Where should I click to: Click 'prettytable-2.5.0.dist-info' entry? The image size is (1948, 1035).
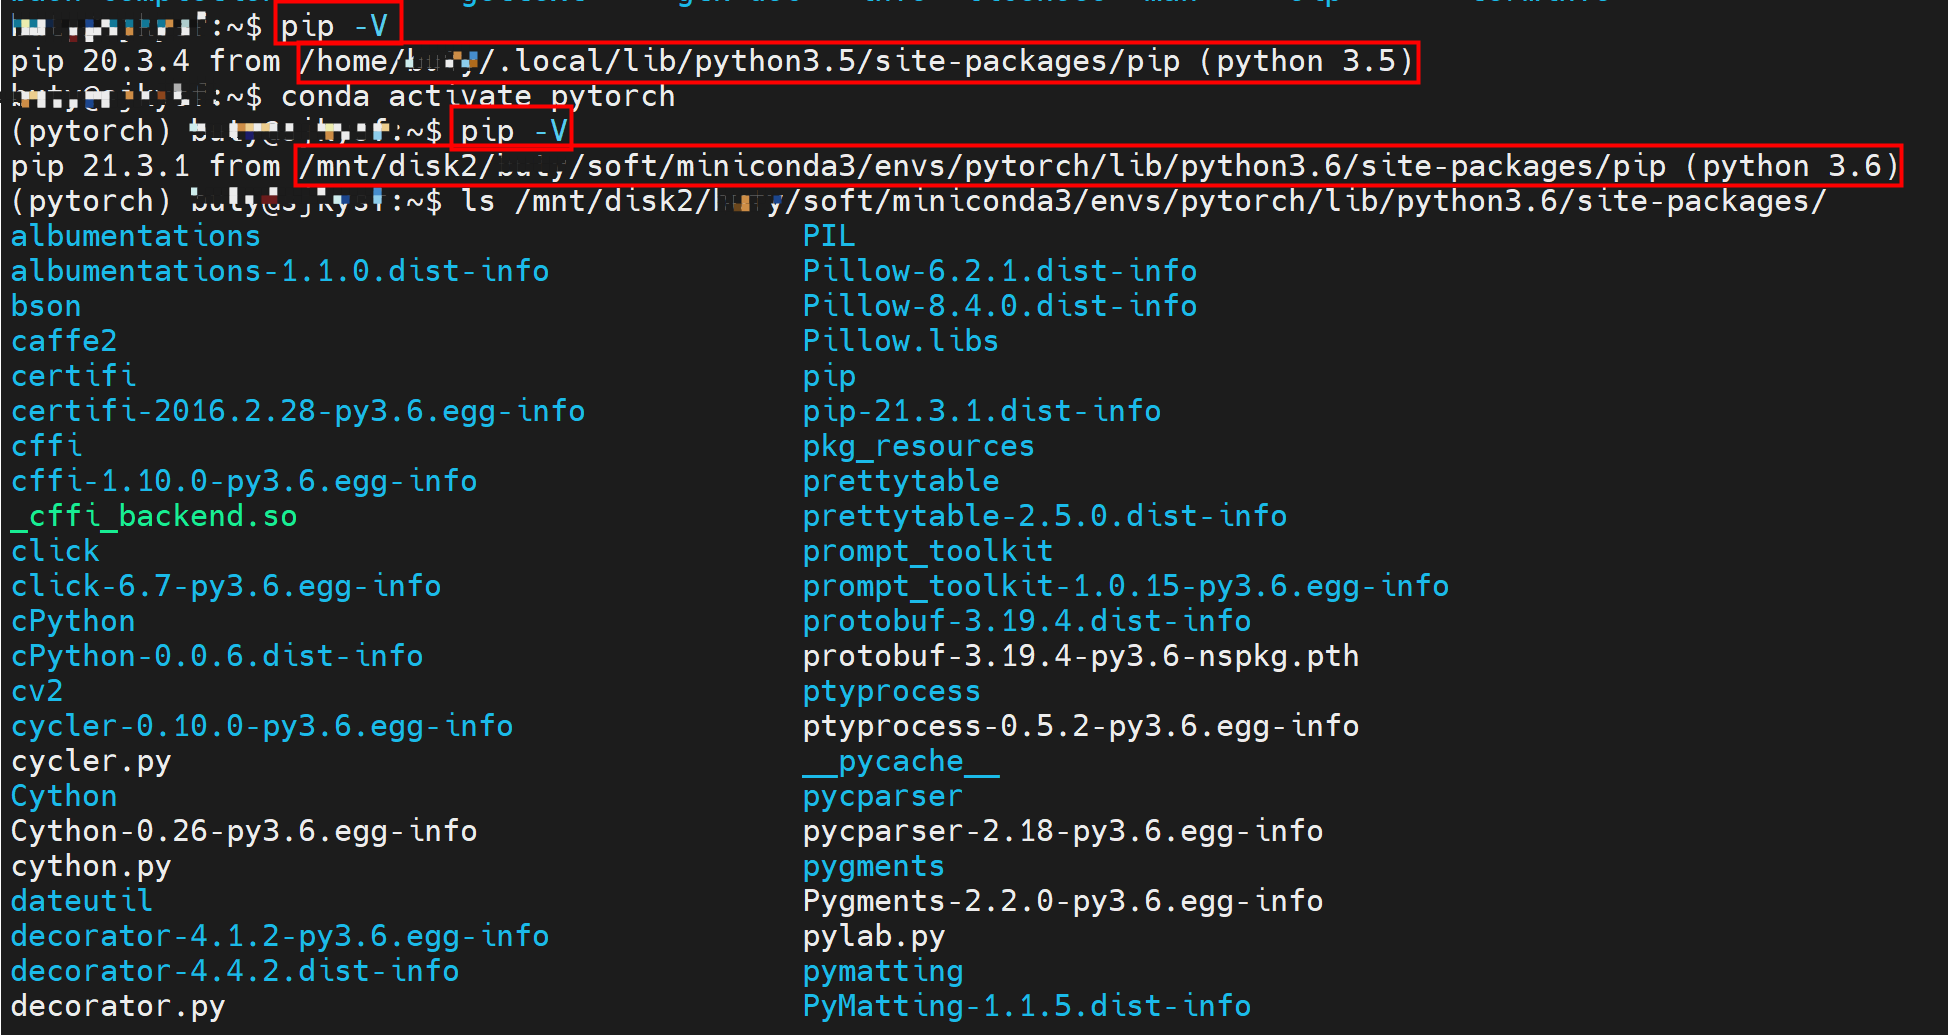coord(1045,516)
